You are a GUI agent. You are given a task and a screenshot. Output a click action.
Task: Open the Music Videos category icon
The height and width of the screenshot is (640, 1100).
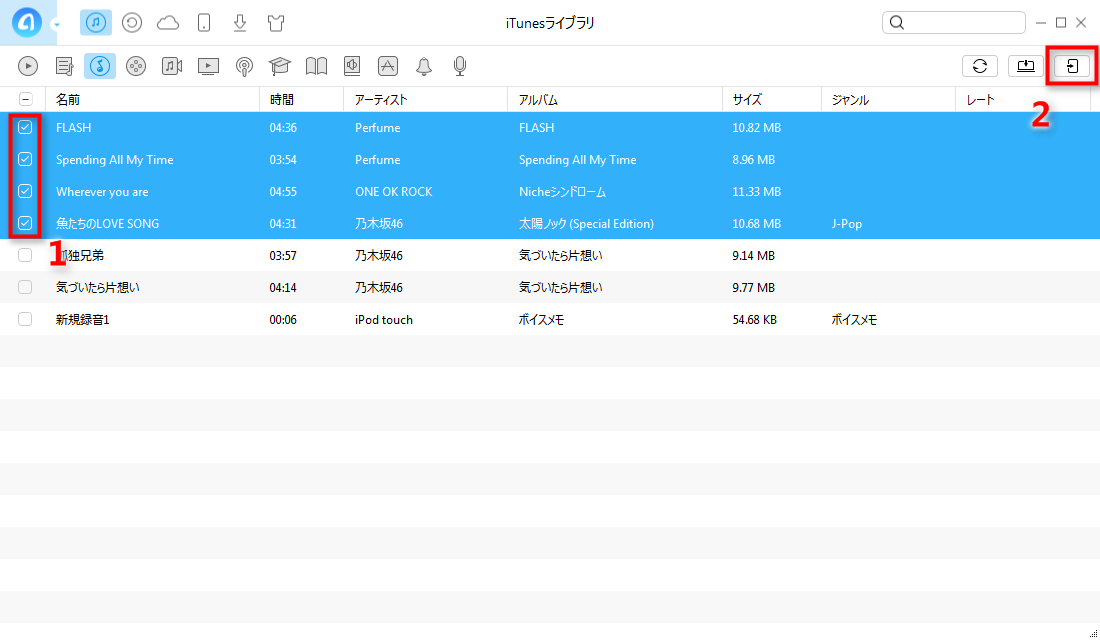(x=172, y=66)
